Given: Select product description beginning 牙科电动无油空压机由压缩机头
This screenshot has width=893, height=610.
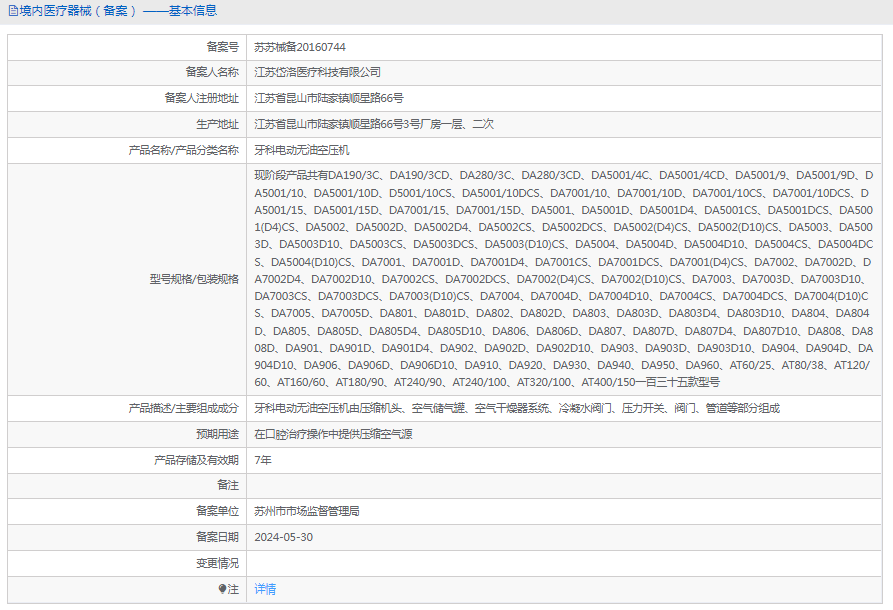Looking at the screenshot, I should coord(517,408).
